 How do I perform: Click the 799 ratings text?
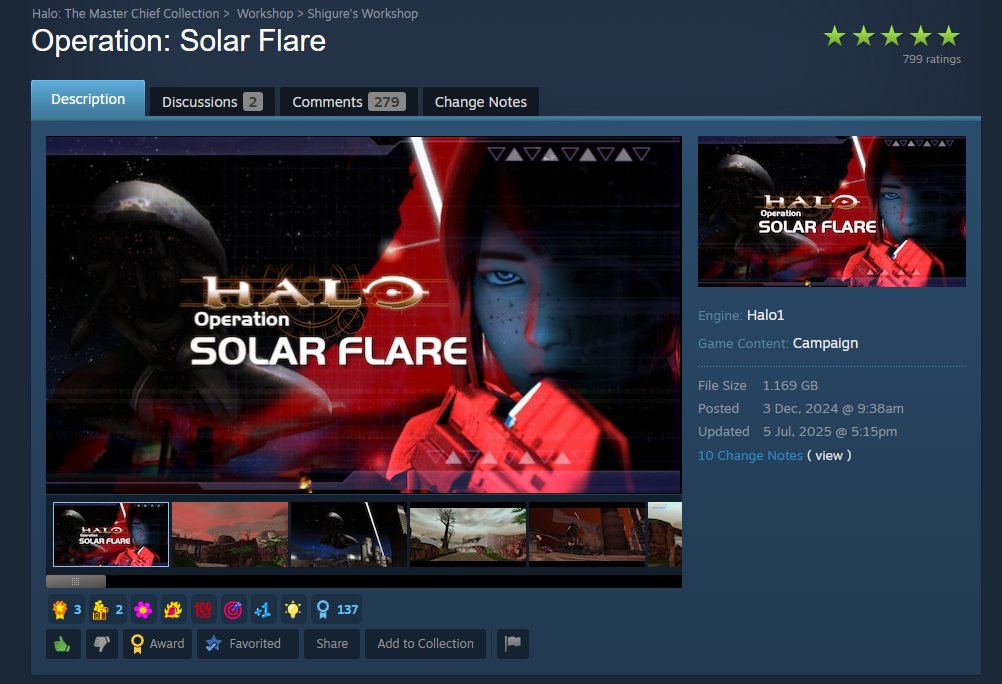(932, 59)
